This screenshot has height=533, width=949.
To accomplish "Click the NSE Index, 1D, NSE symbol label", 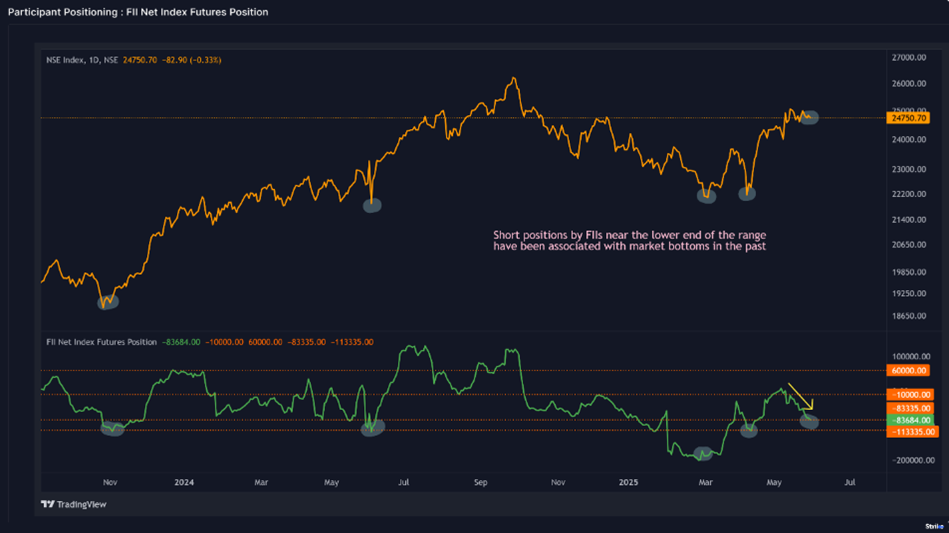I will pyautogui.click(x=82, y=60).
